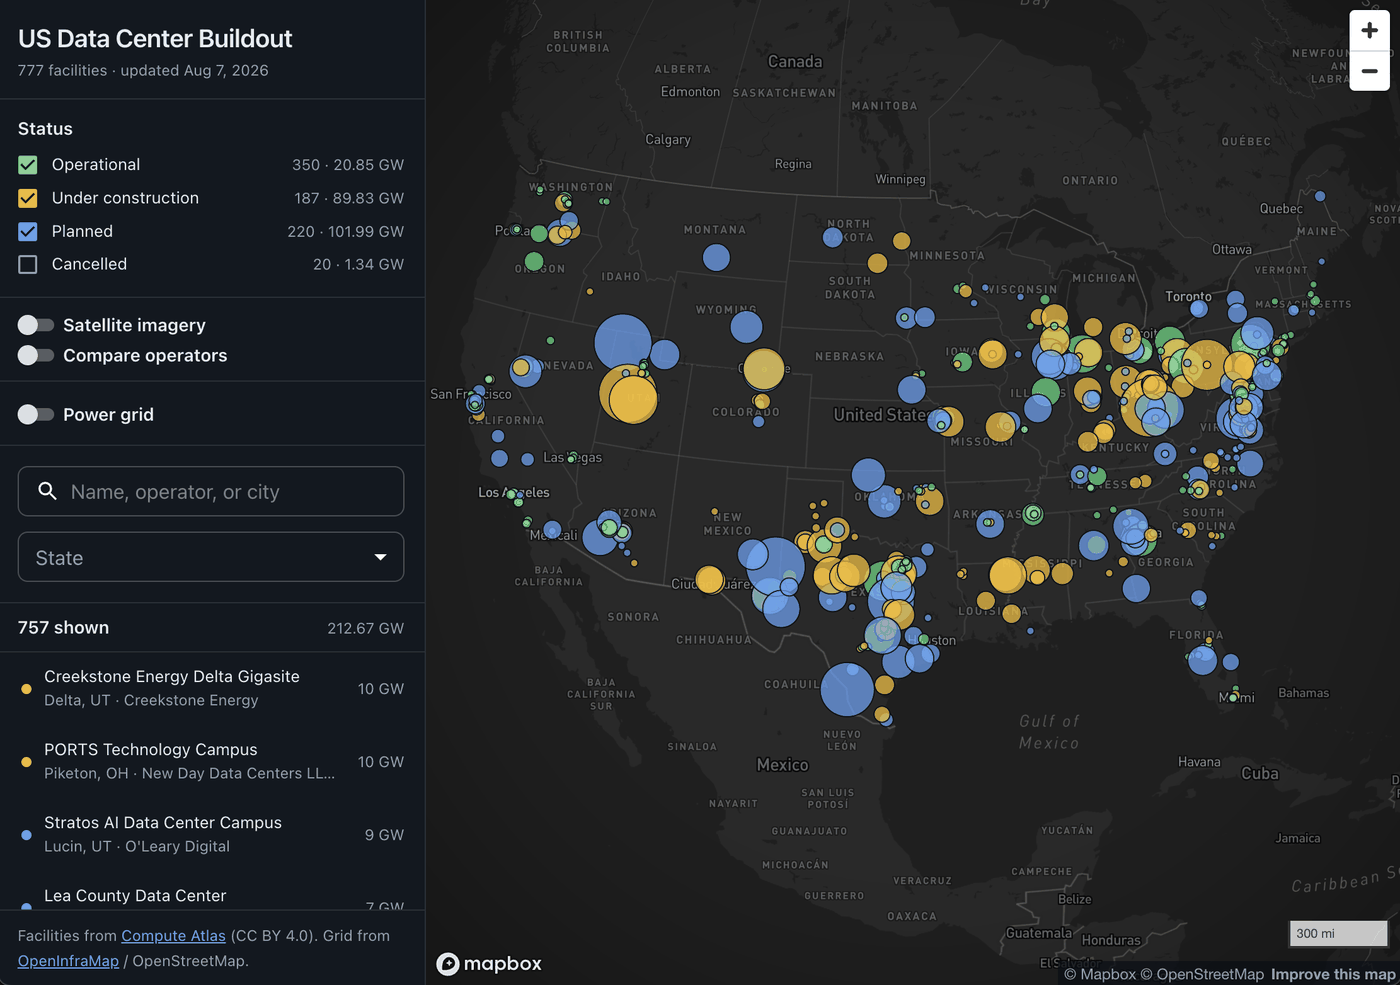Open the © Mapbox attribution link
1400x985 pixels.
pyautogui.click(x=1100, y=974)
